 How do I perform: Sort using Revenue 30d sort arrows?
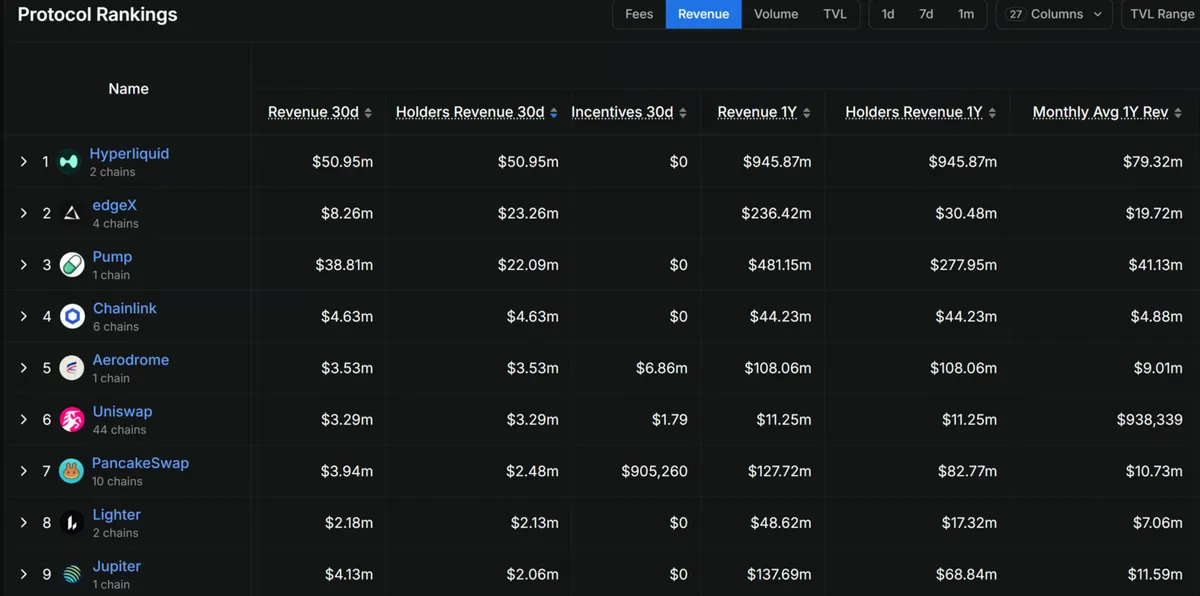(x=368, y=113)
